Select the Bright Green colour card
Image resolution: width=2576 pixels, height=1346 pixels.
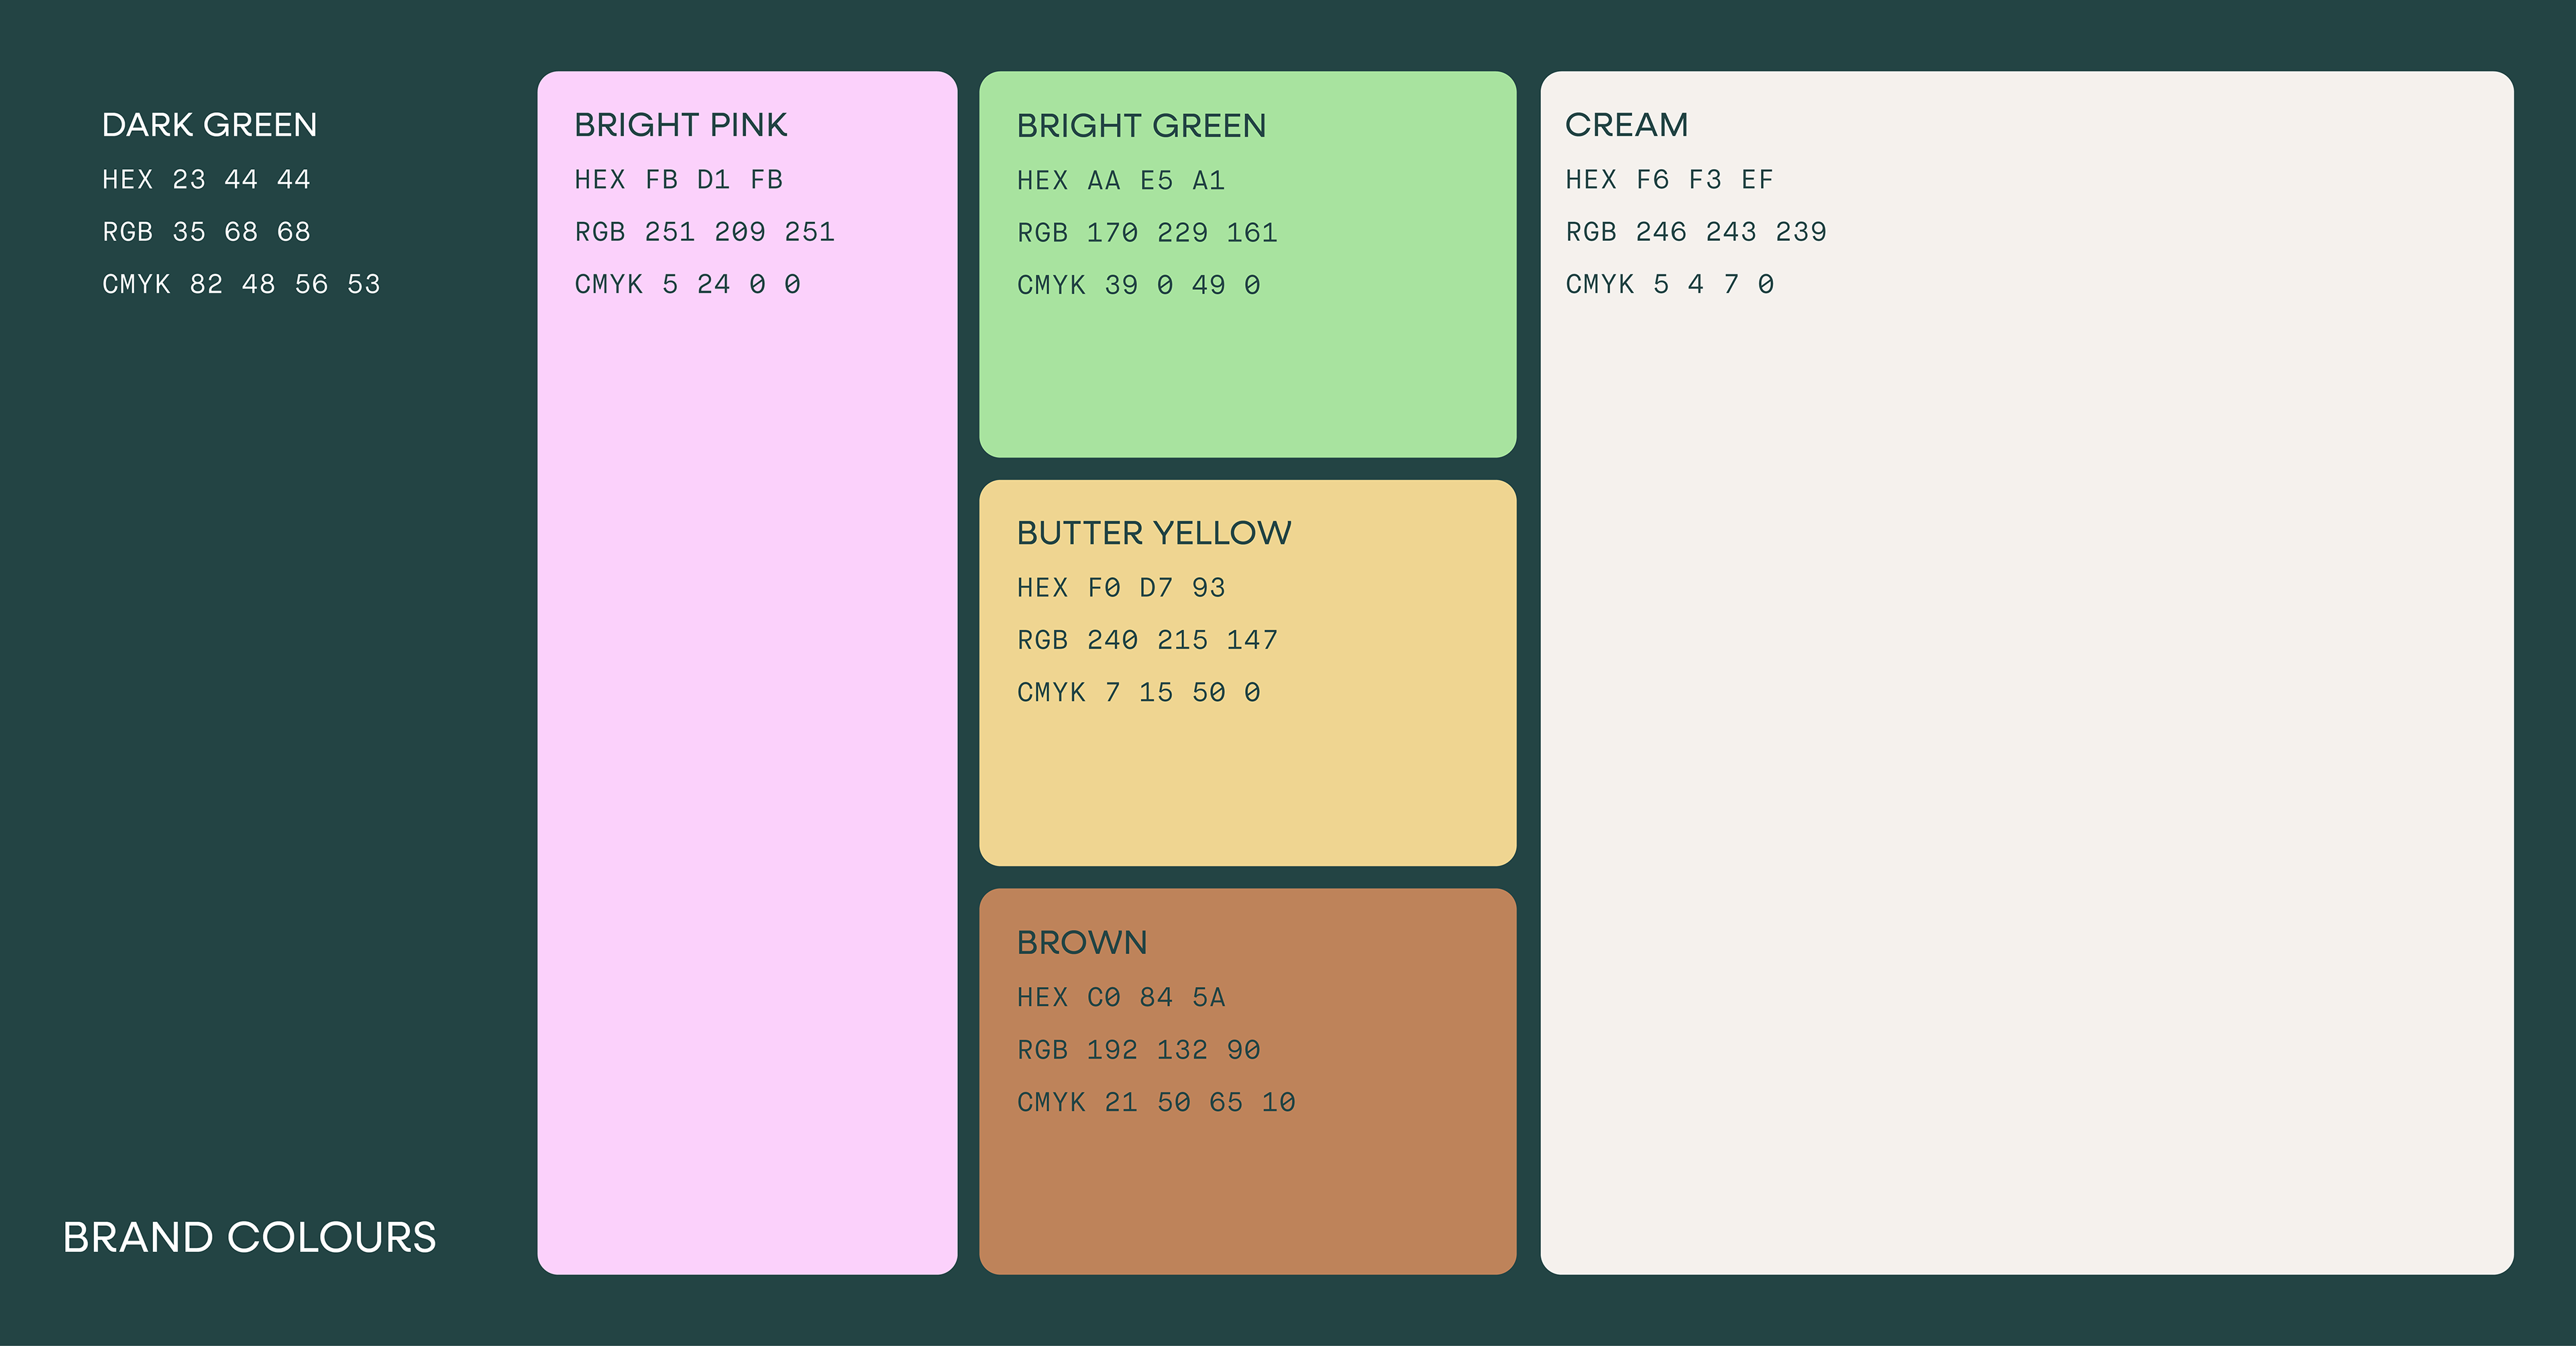click(x=1247, y=264)
